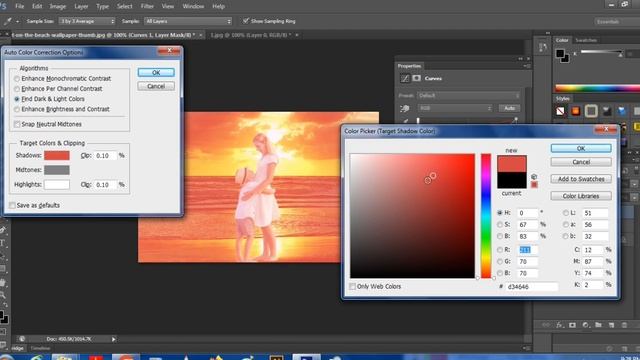Open the File menu

pyautogui.click(x=19, y=6)
